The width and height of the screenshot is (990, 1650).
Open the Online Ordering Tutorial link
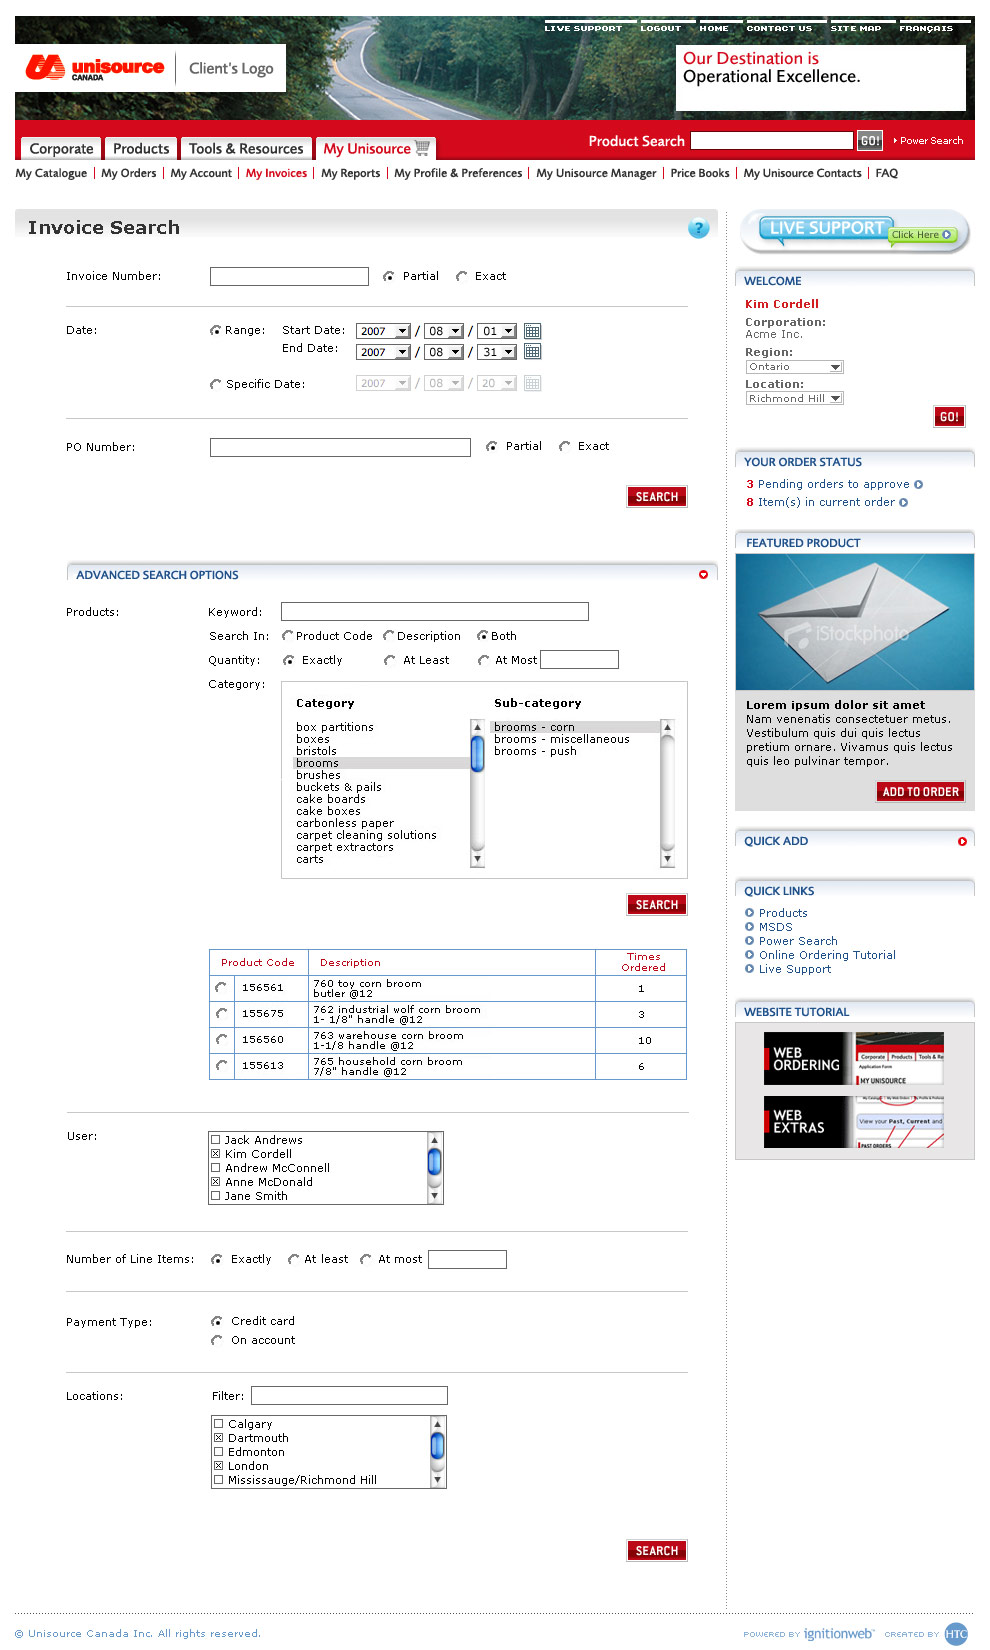pyautogui.click(x=827, y=955)
